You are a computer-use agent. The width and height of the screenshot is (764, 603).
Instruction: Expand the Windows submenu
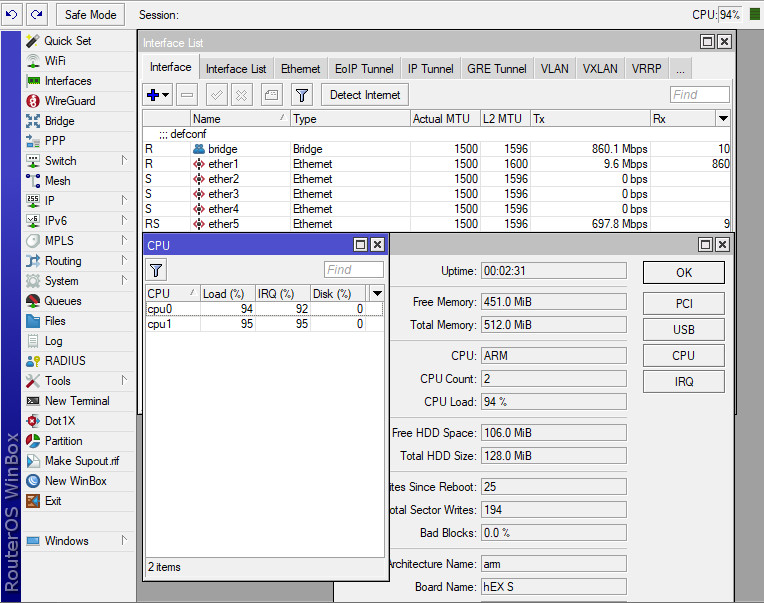pyautogui.click(x=78, y=541)
